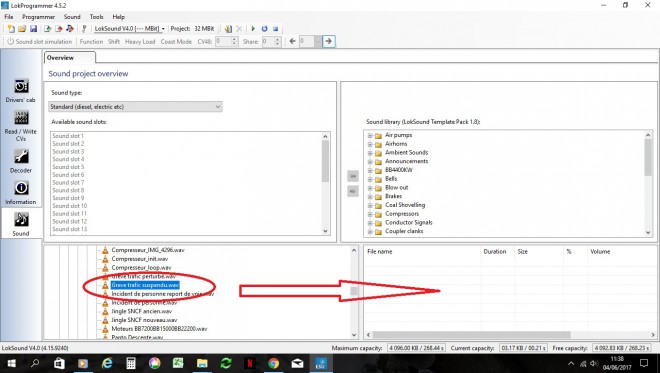Toggle the Heavy Load simulation option
660x373 pixels.
140,42
